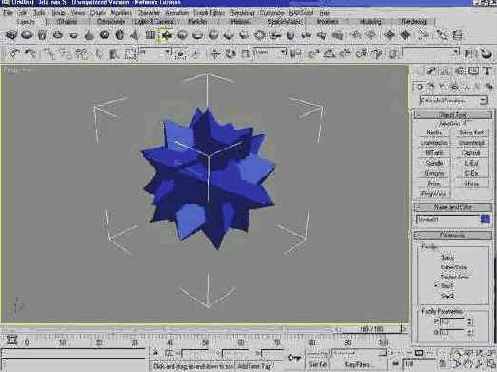Viewport: 497px width, 372px height.
Task: Click the time slider showing 100 / 100
Action: point(372,329)
